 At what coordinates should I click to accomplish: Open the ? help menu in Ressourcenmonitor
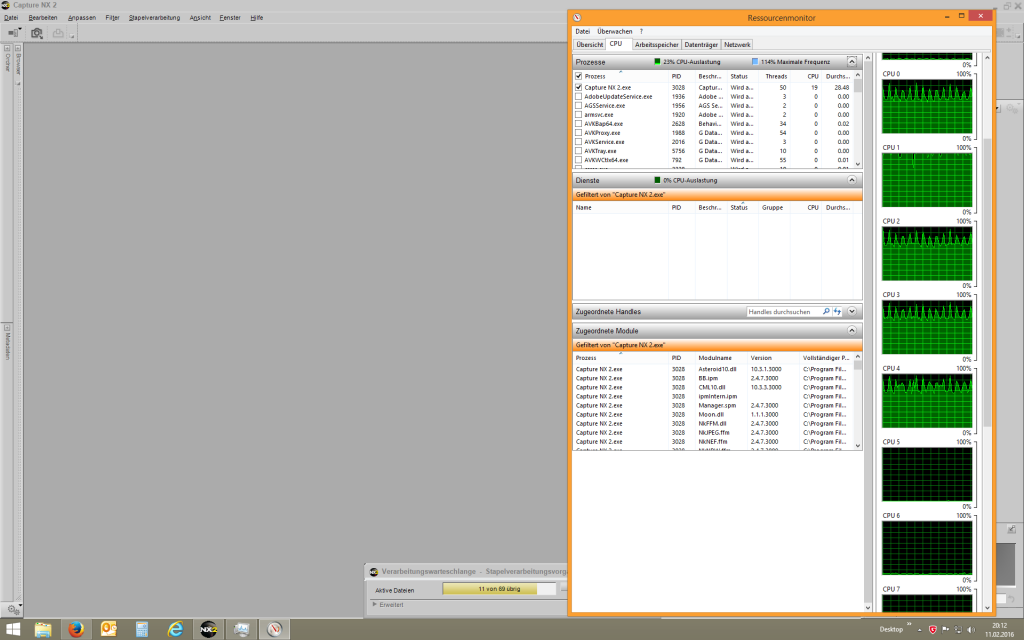click(641, 31)
